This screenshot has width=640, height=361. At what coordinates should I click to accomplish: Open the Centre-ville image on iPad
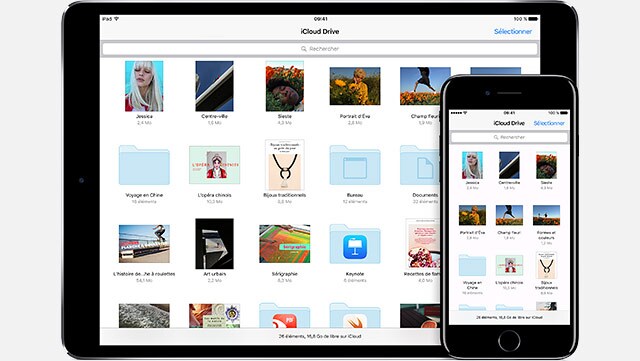[x=214, y=86]
